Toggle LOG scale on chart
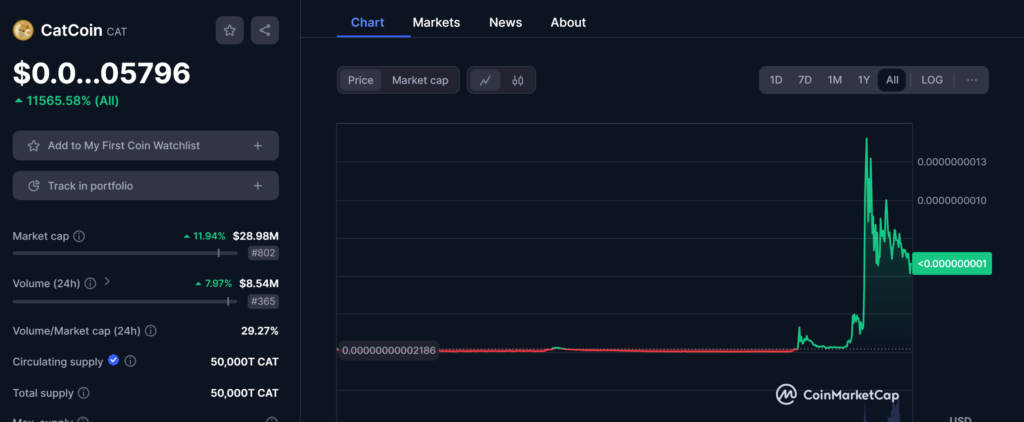Image resolution: width=1024 pixels, height=422 pixels. 932,80
